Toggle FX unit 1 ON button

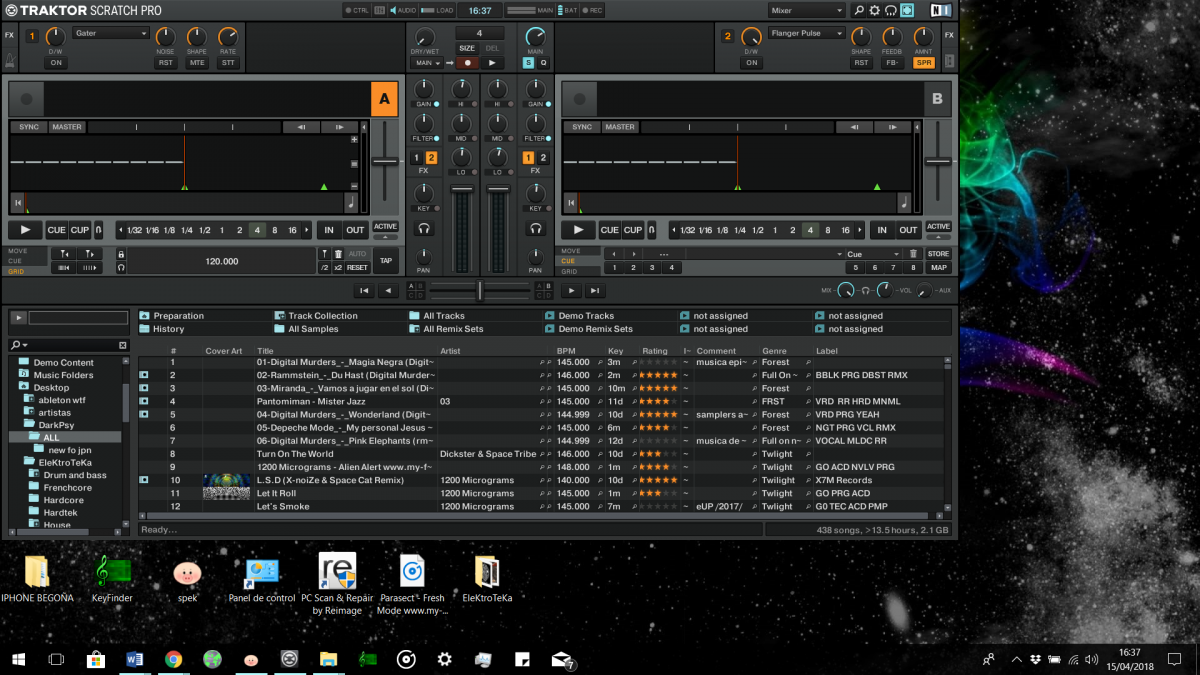tap(55, 63)
